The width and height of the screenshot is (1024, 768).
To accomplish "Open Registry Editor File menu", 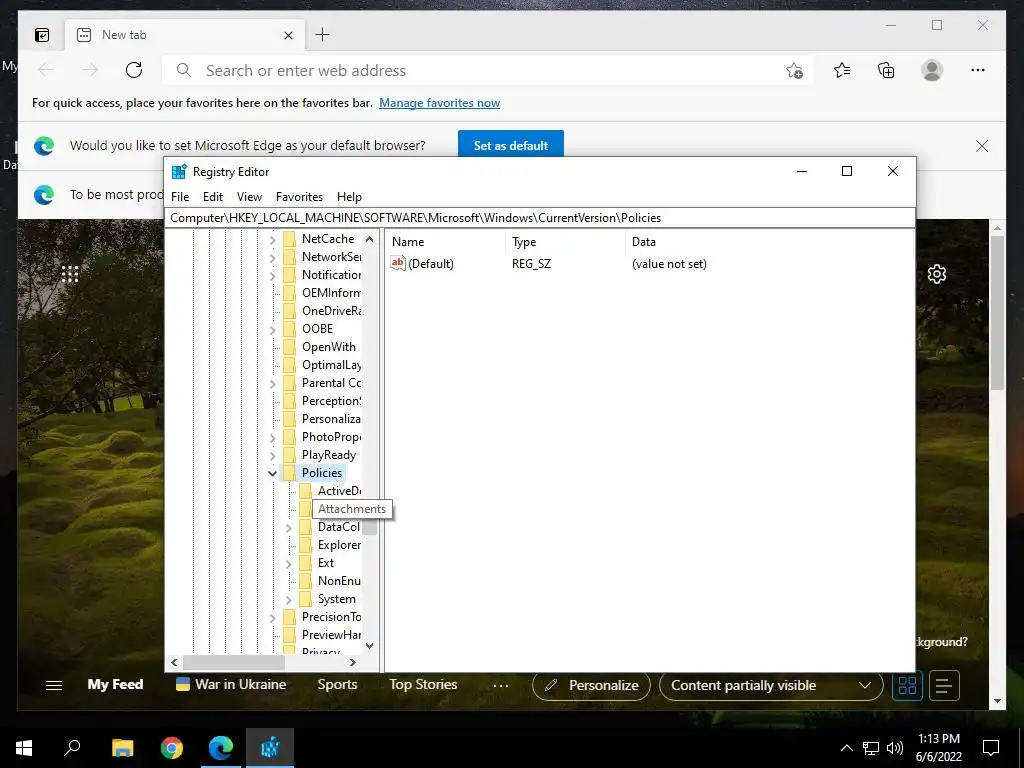I will click(180, 197).
